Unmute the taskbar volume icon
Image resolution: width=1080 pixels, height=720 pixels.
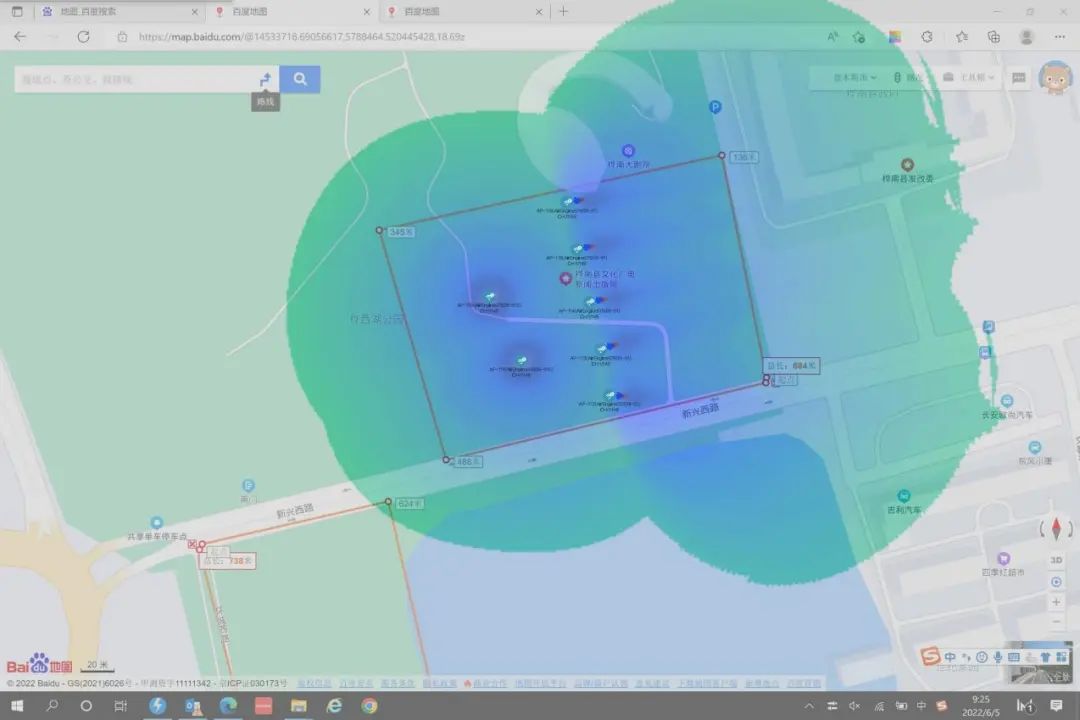854,706
